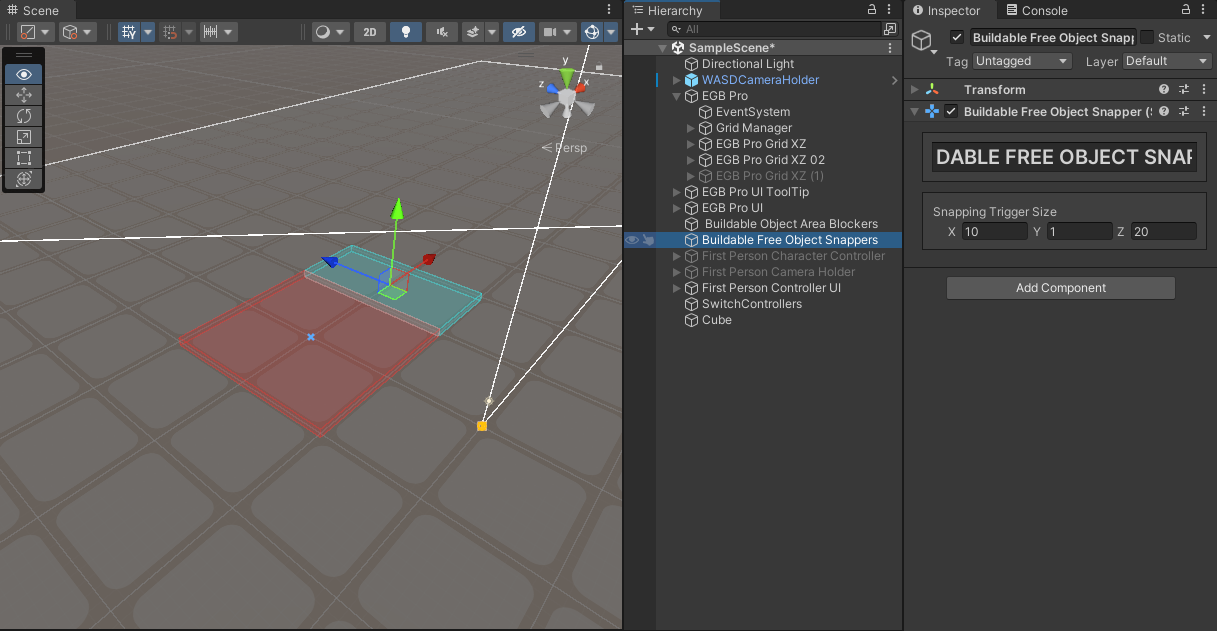Select the Transform tool in Scene overlay
Image resolution: width=1217 pixels, height=631 pixels.
click(x=24, y=179)
